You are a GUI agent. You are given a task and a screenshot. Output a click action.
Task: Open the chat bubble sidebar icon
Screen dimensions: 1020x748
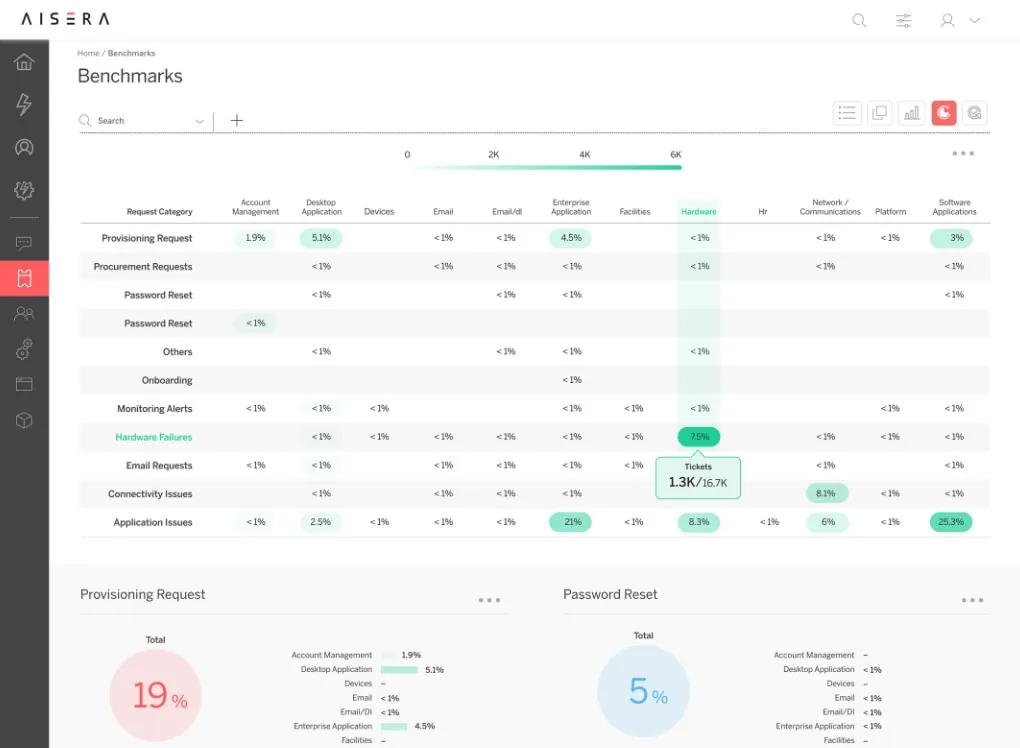(24, 243)
